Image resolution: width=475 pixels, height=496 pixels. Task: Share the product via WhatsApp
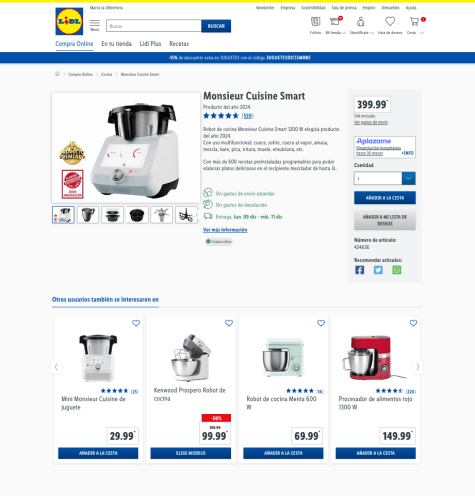(x=397, y=270)
